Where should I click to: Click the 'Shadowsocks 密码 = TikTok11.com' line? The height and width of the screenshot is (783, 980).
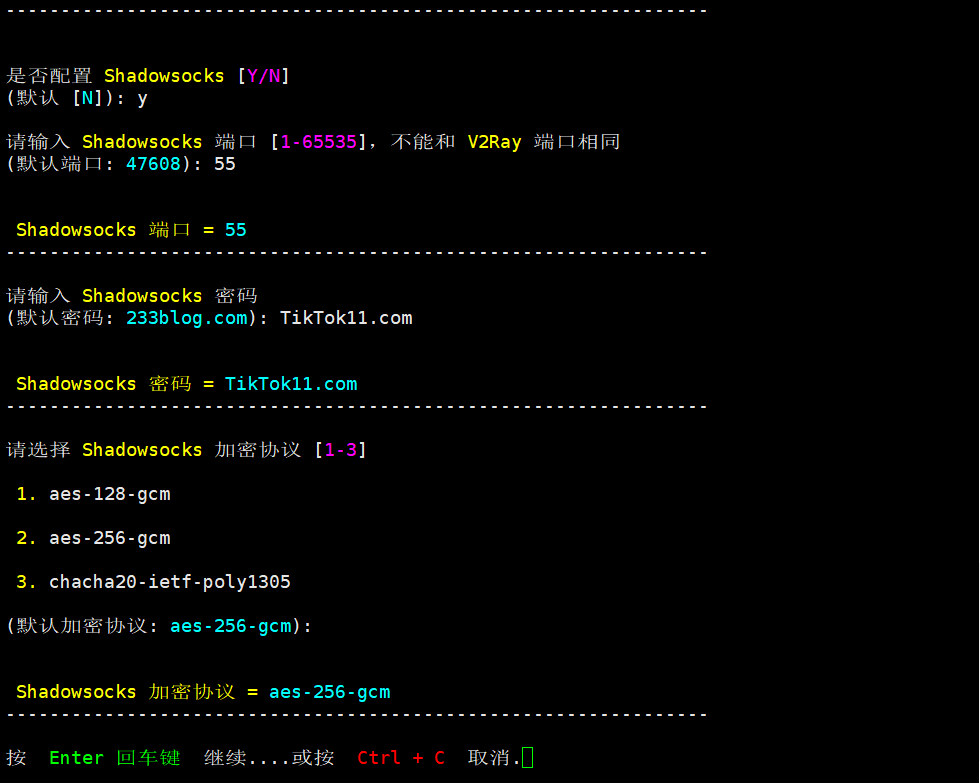187,384
